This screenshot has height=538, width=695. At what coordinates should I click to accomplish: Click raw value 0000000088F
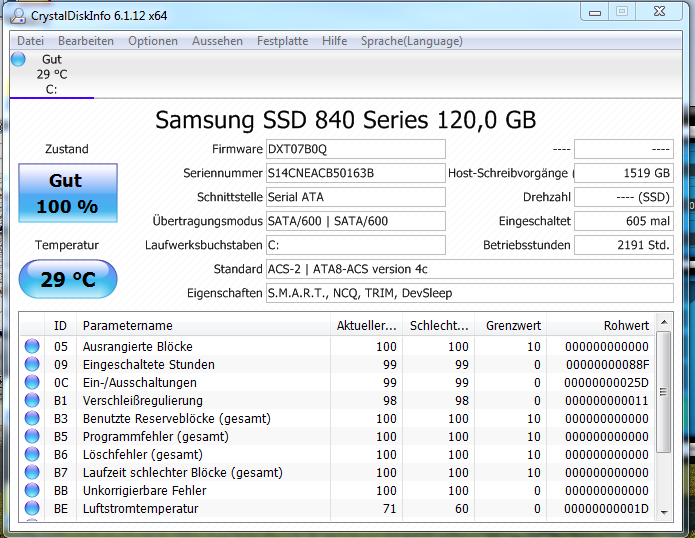coord(607,365)
